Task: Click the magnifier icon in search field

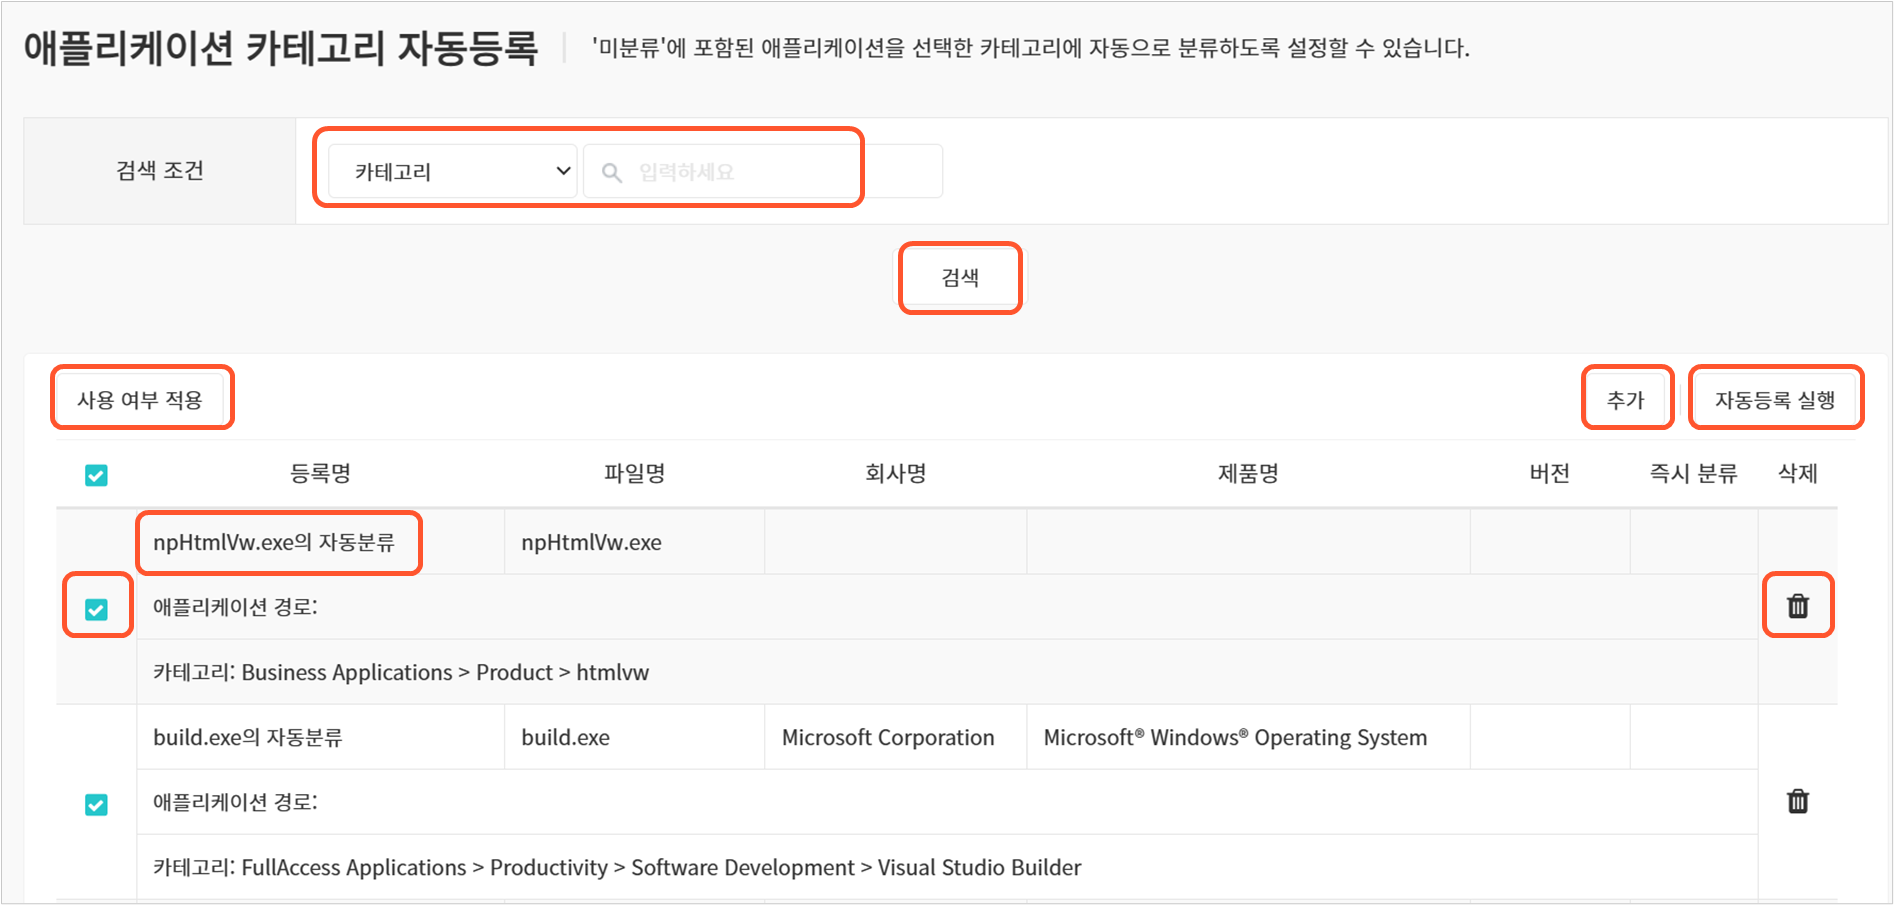Action: [x=612, y=173]
